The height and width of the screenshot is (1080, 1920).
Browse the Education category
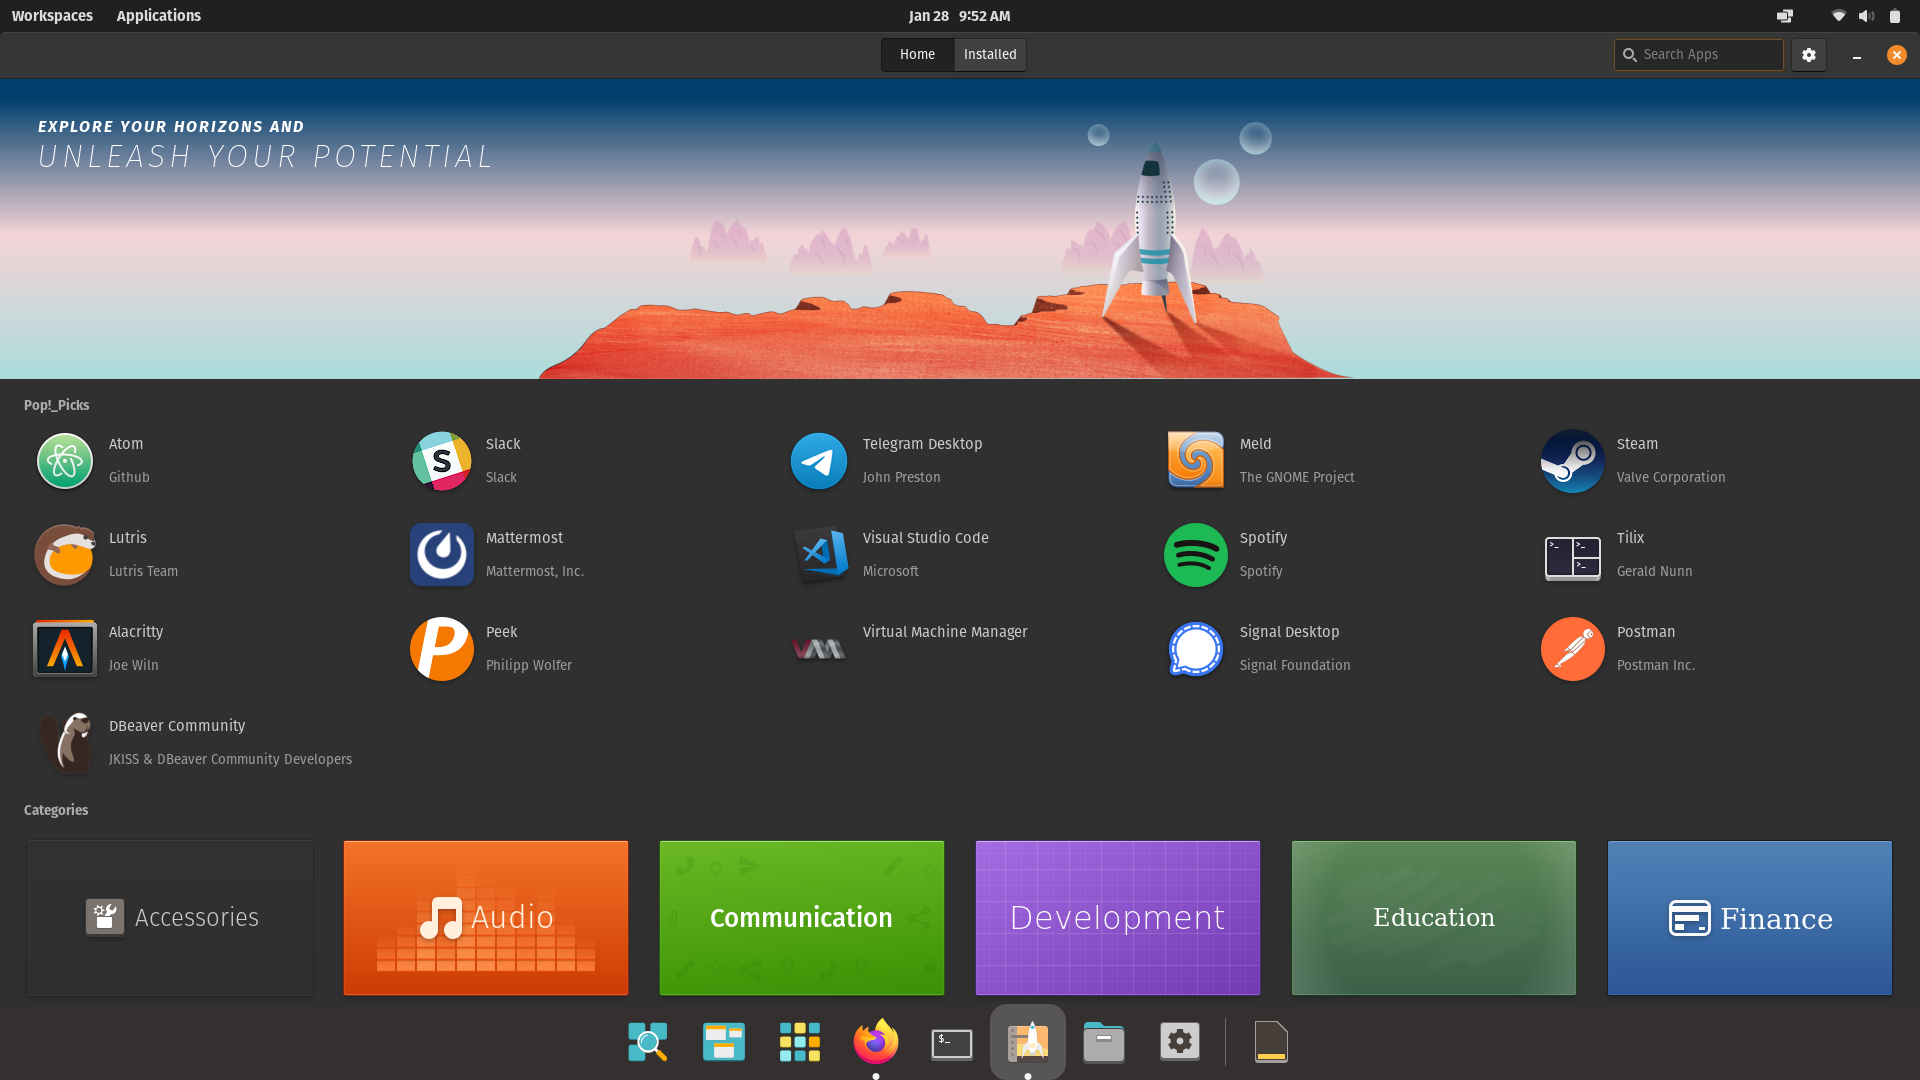[1434, 918]
